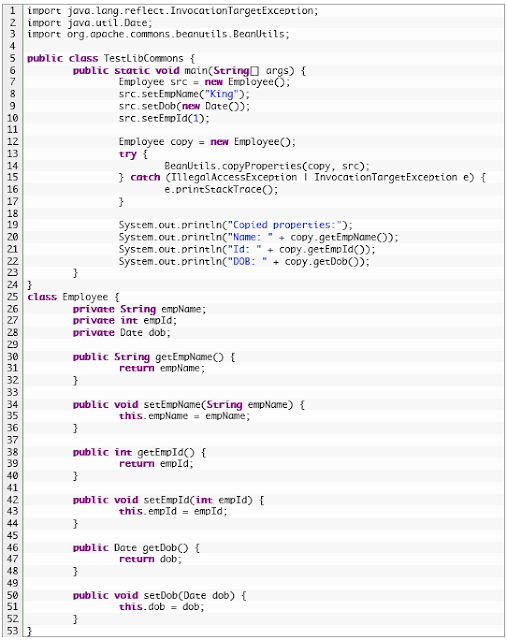The width and height of the screenshot is (507, 640).
Task: Click the src.setDob(new Date()) line
Action: [x=184, y=106]
